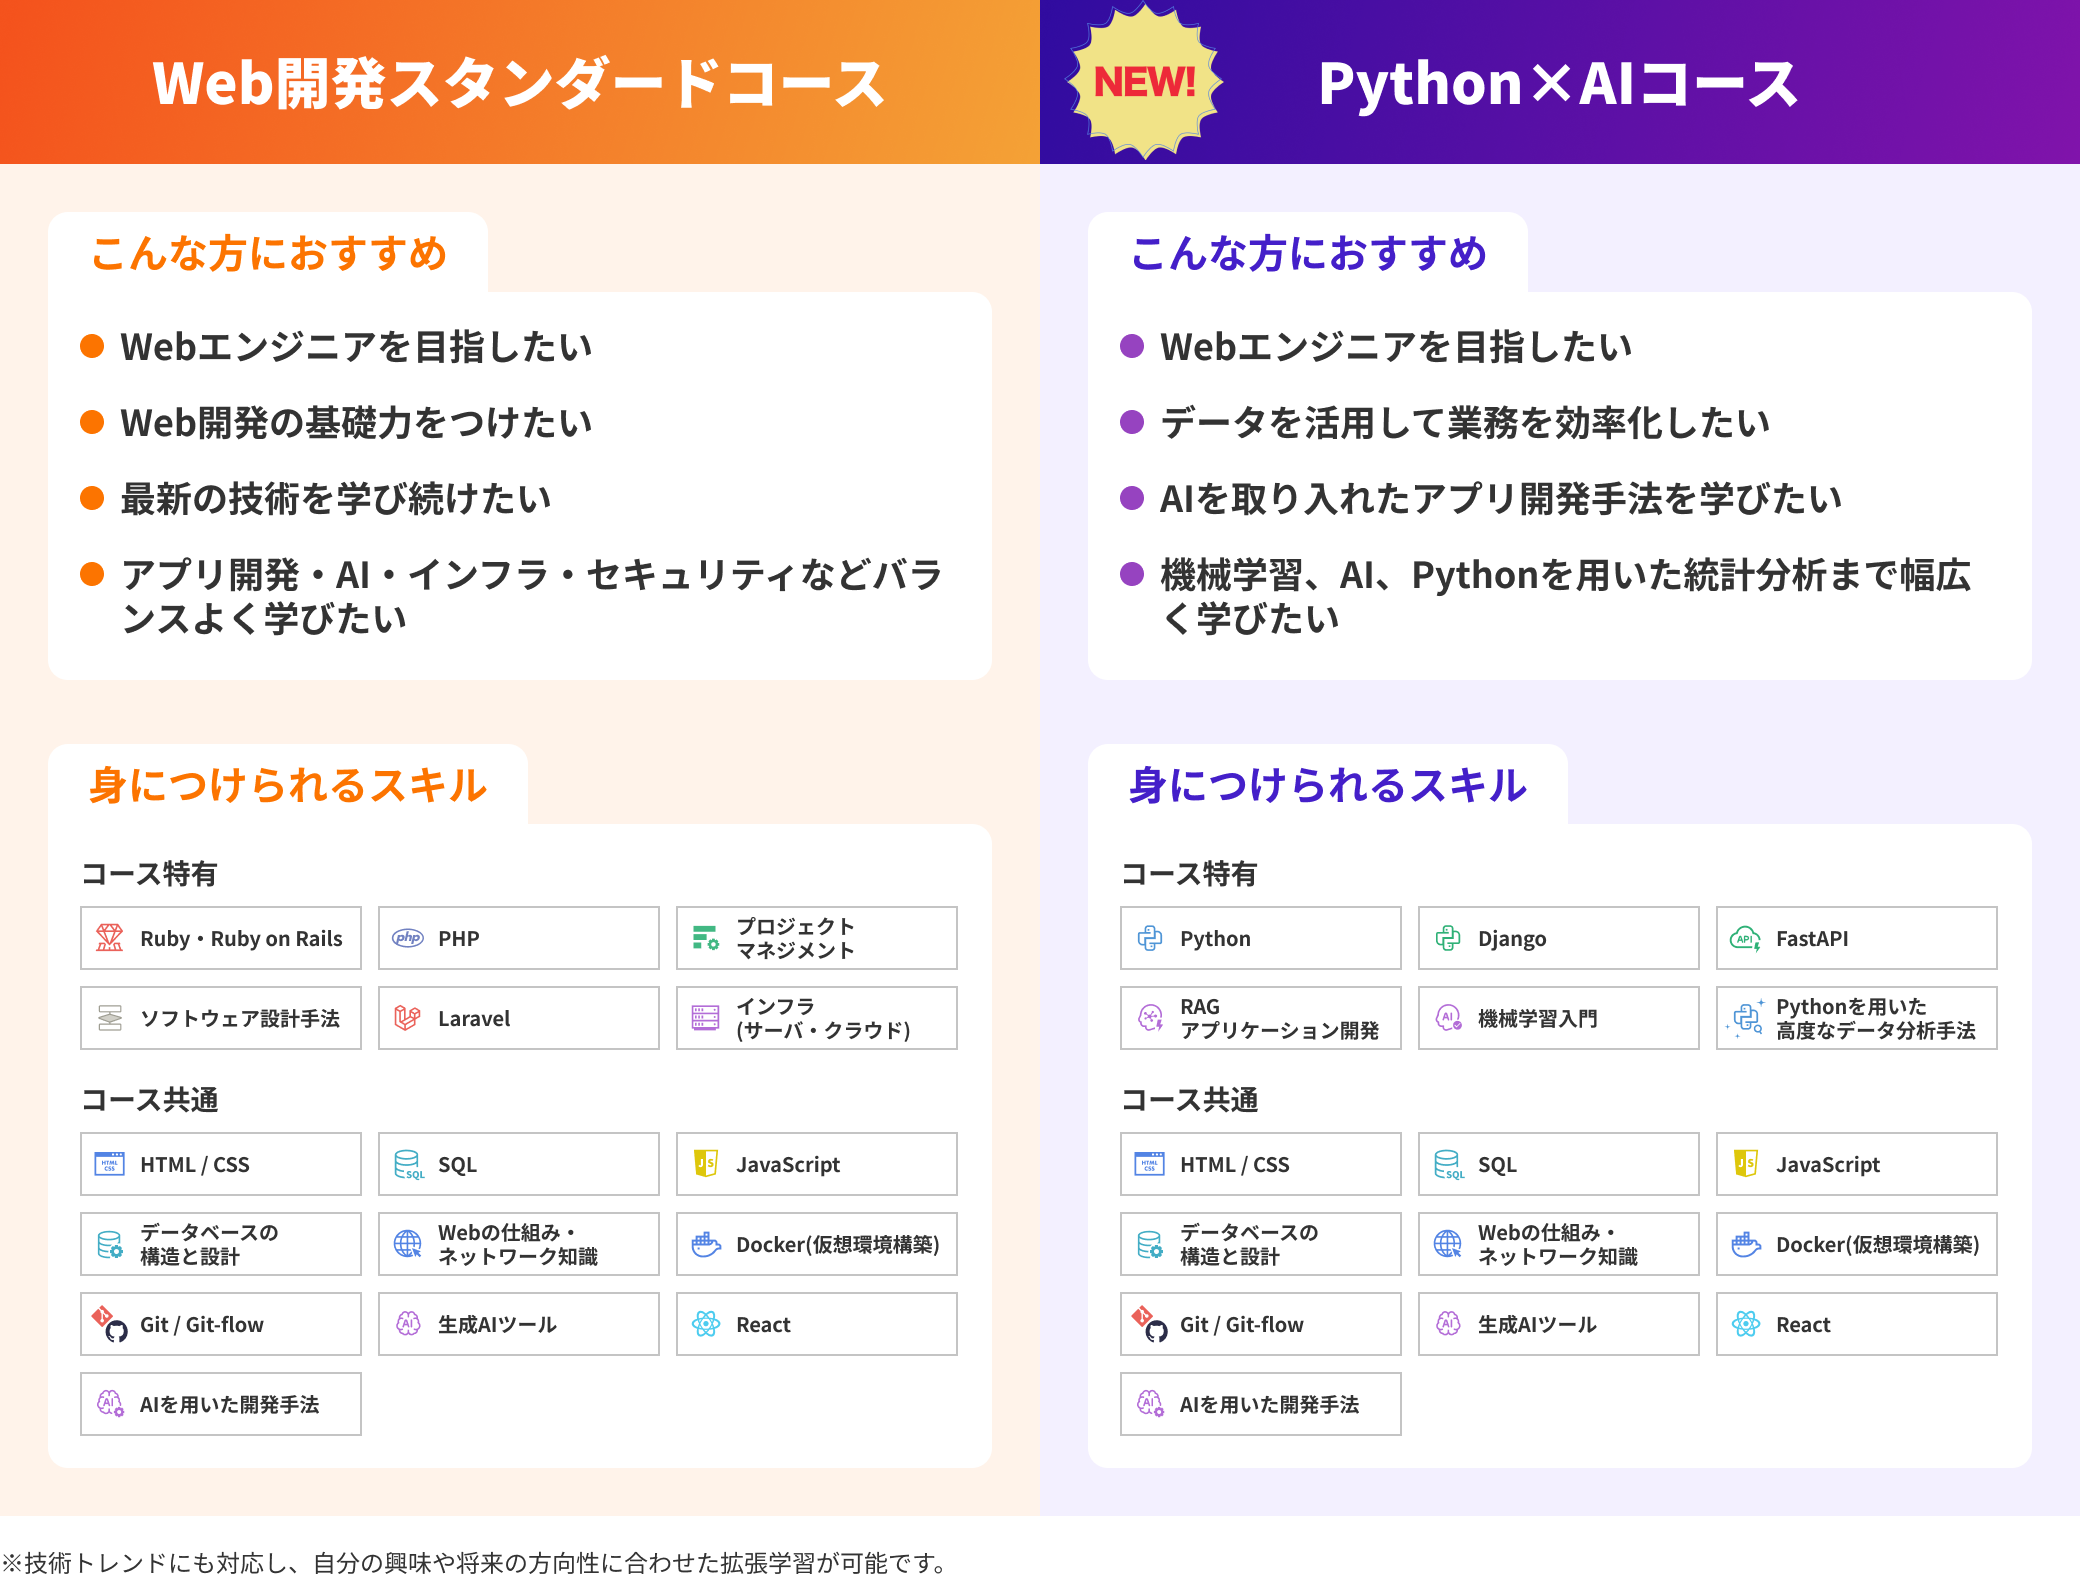Viewport: 2080px width, 1576px height.
Task: Click the 機械学習入門 skill box
Action: [x=1558, y=1018]
